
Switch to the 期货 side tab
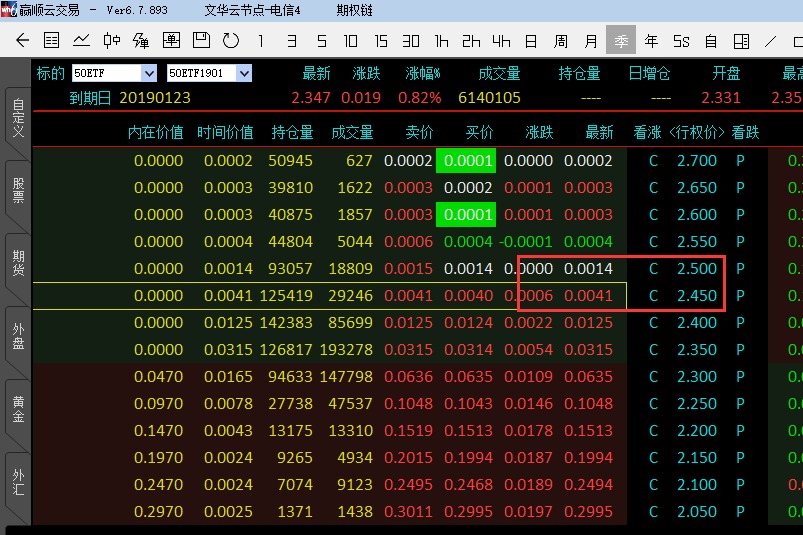18,268
